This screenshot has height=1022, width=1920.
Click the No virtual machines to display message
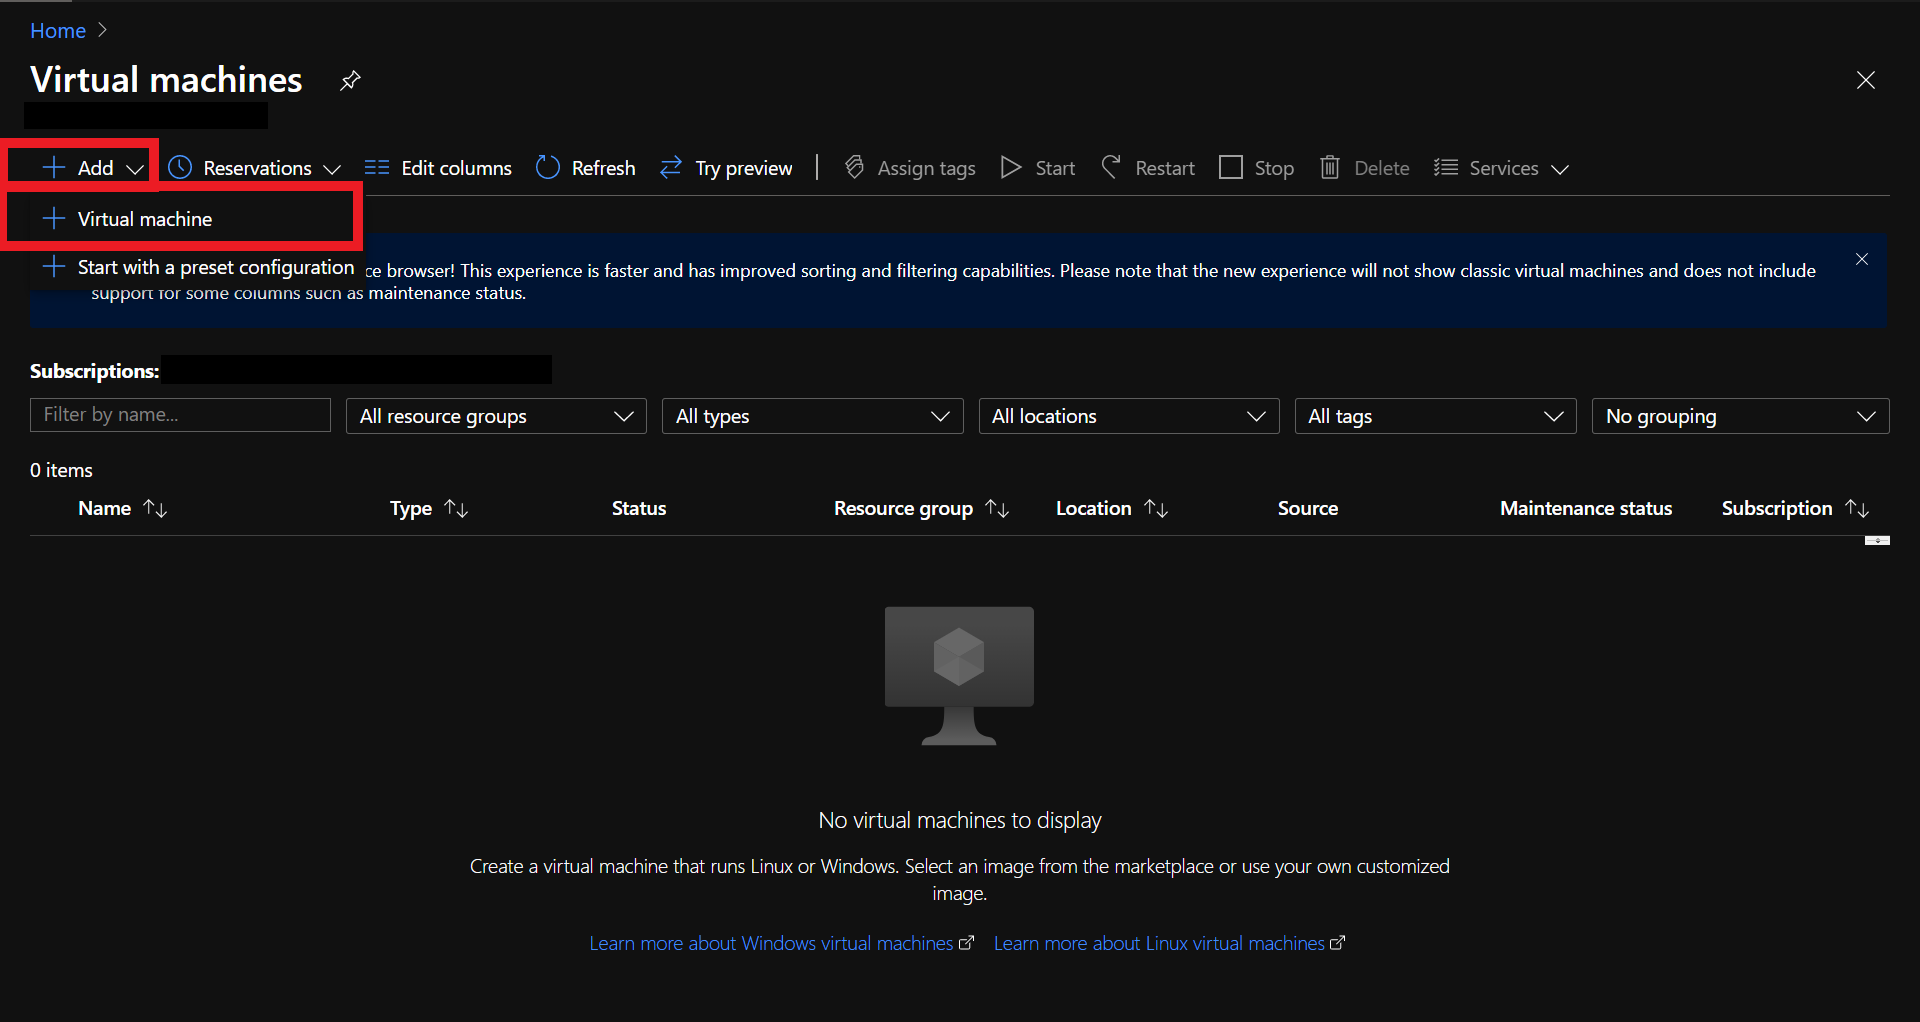(960, 820)
